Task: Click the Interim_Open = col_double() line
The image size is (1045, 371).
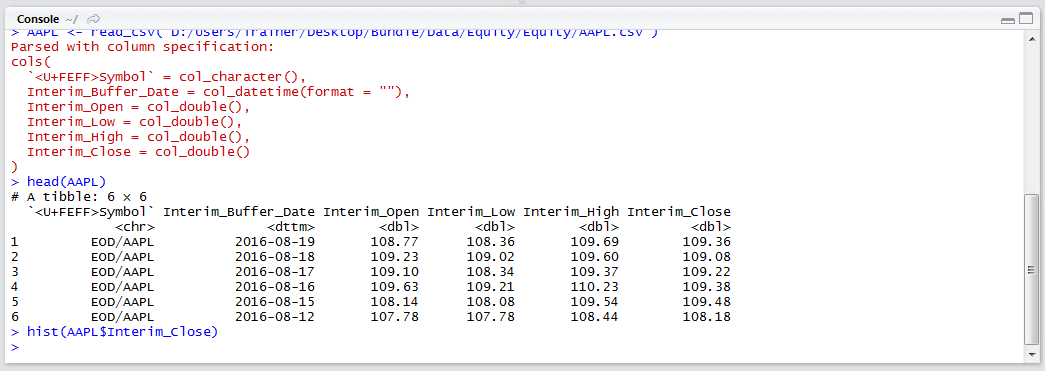Action: coord(139,107)
